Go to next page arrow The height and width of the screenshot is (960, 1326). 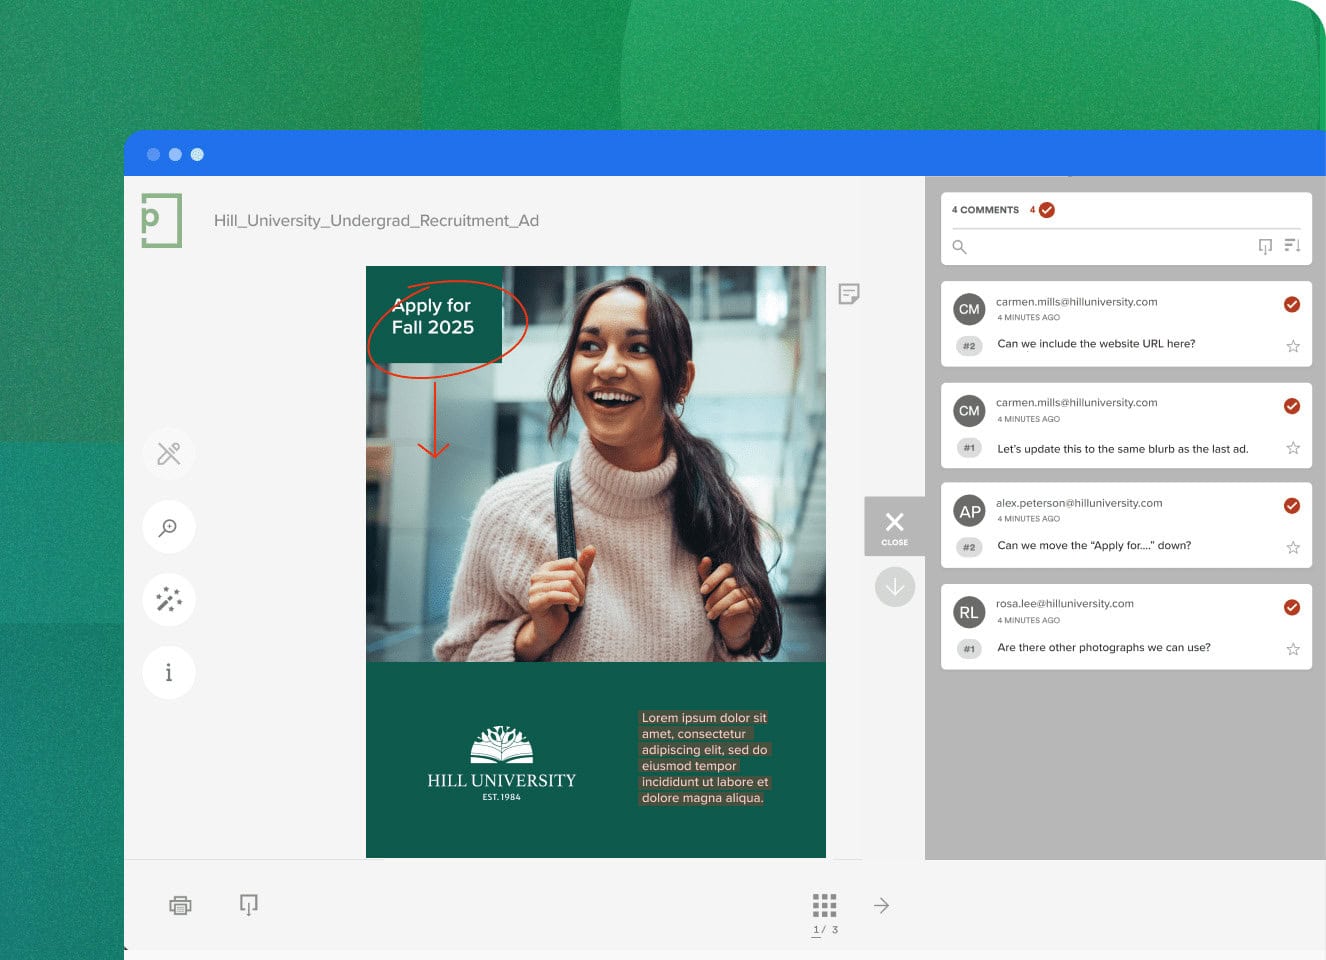click(881, 905)
